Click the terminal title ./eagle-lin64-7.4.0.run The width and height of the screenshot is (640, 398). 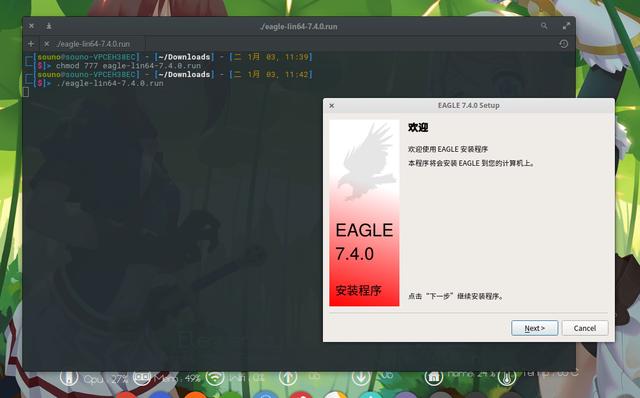(x=298, y=27)
